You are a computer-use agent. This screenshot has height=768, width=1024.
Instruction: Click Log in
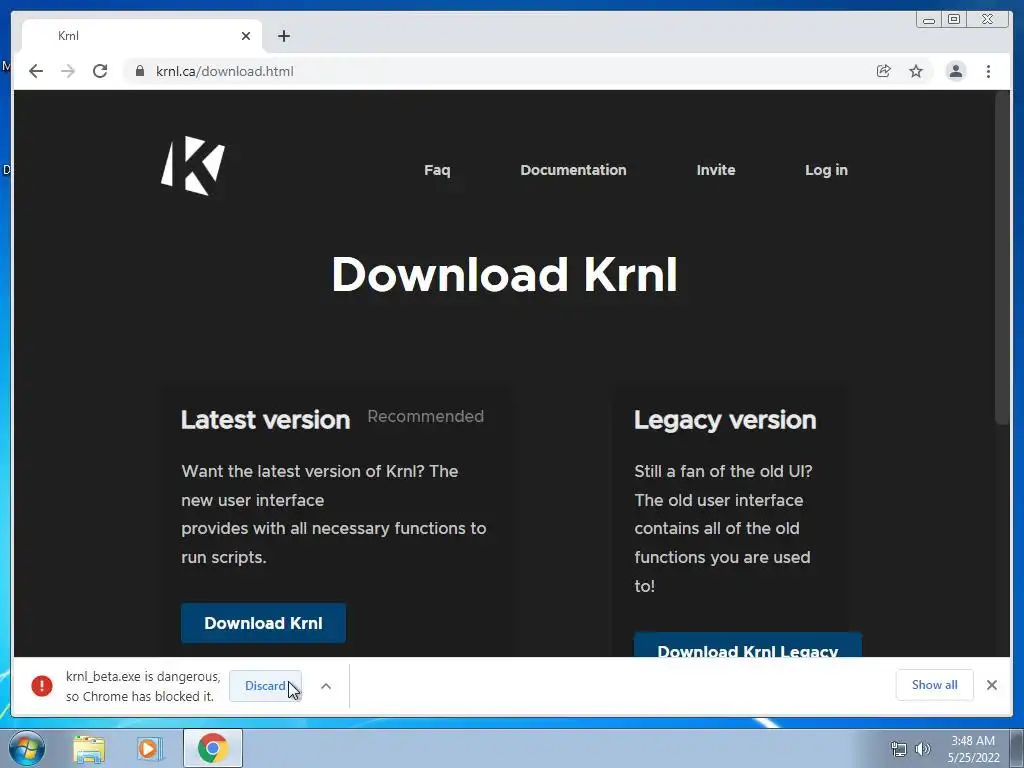[x=826, y=170]
